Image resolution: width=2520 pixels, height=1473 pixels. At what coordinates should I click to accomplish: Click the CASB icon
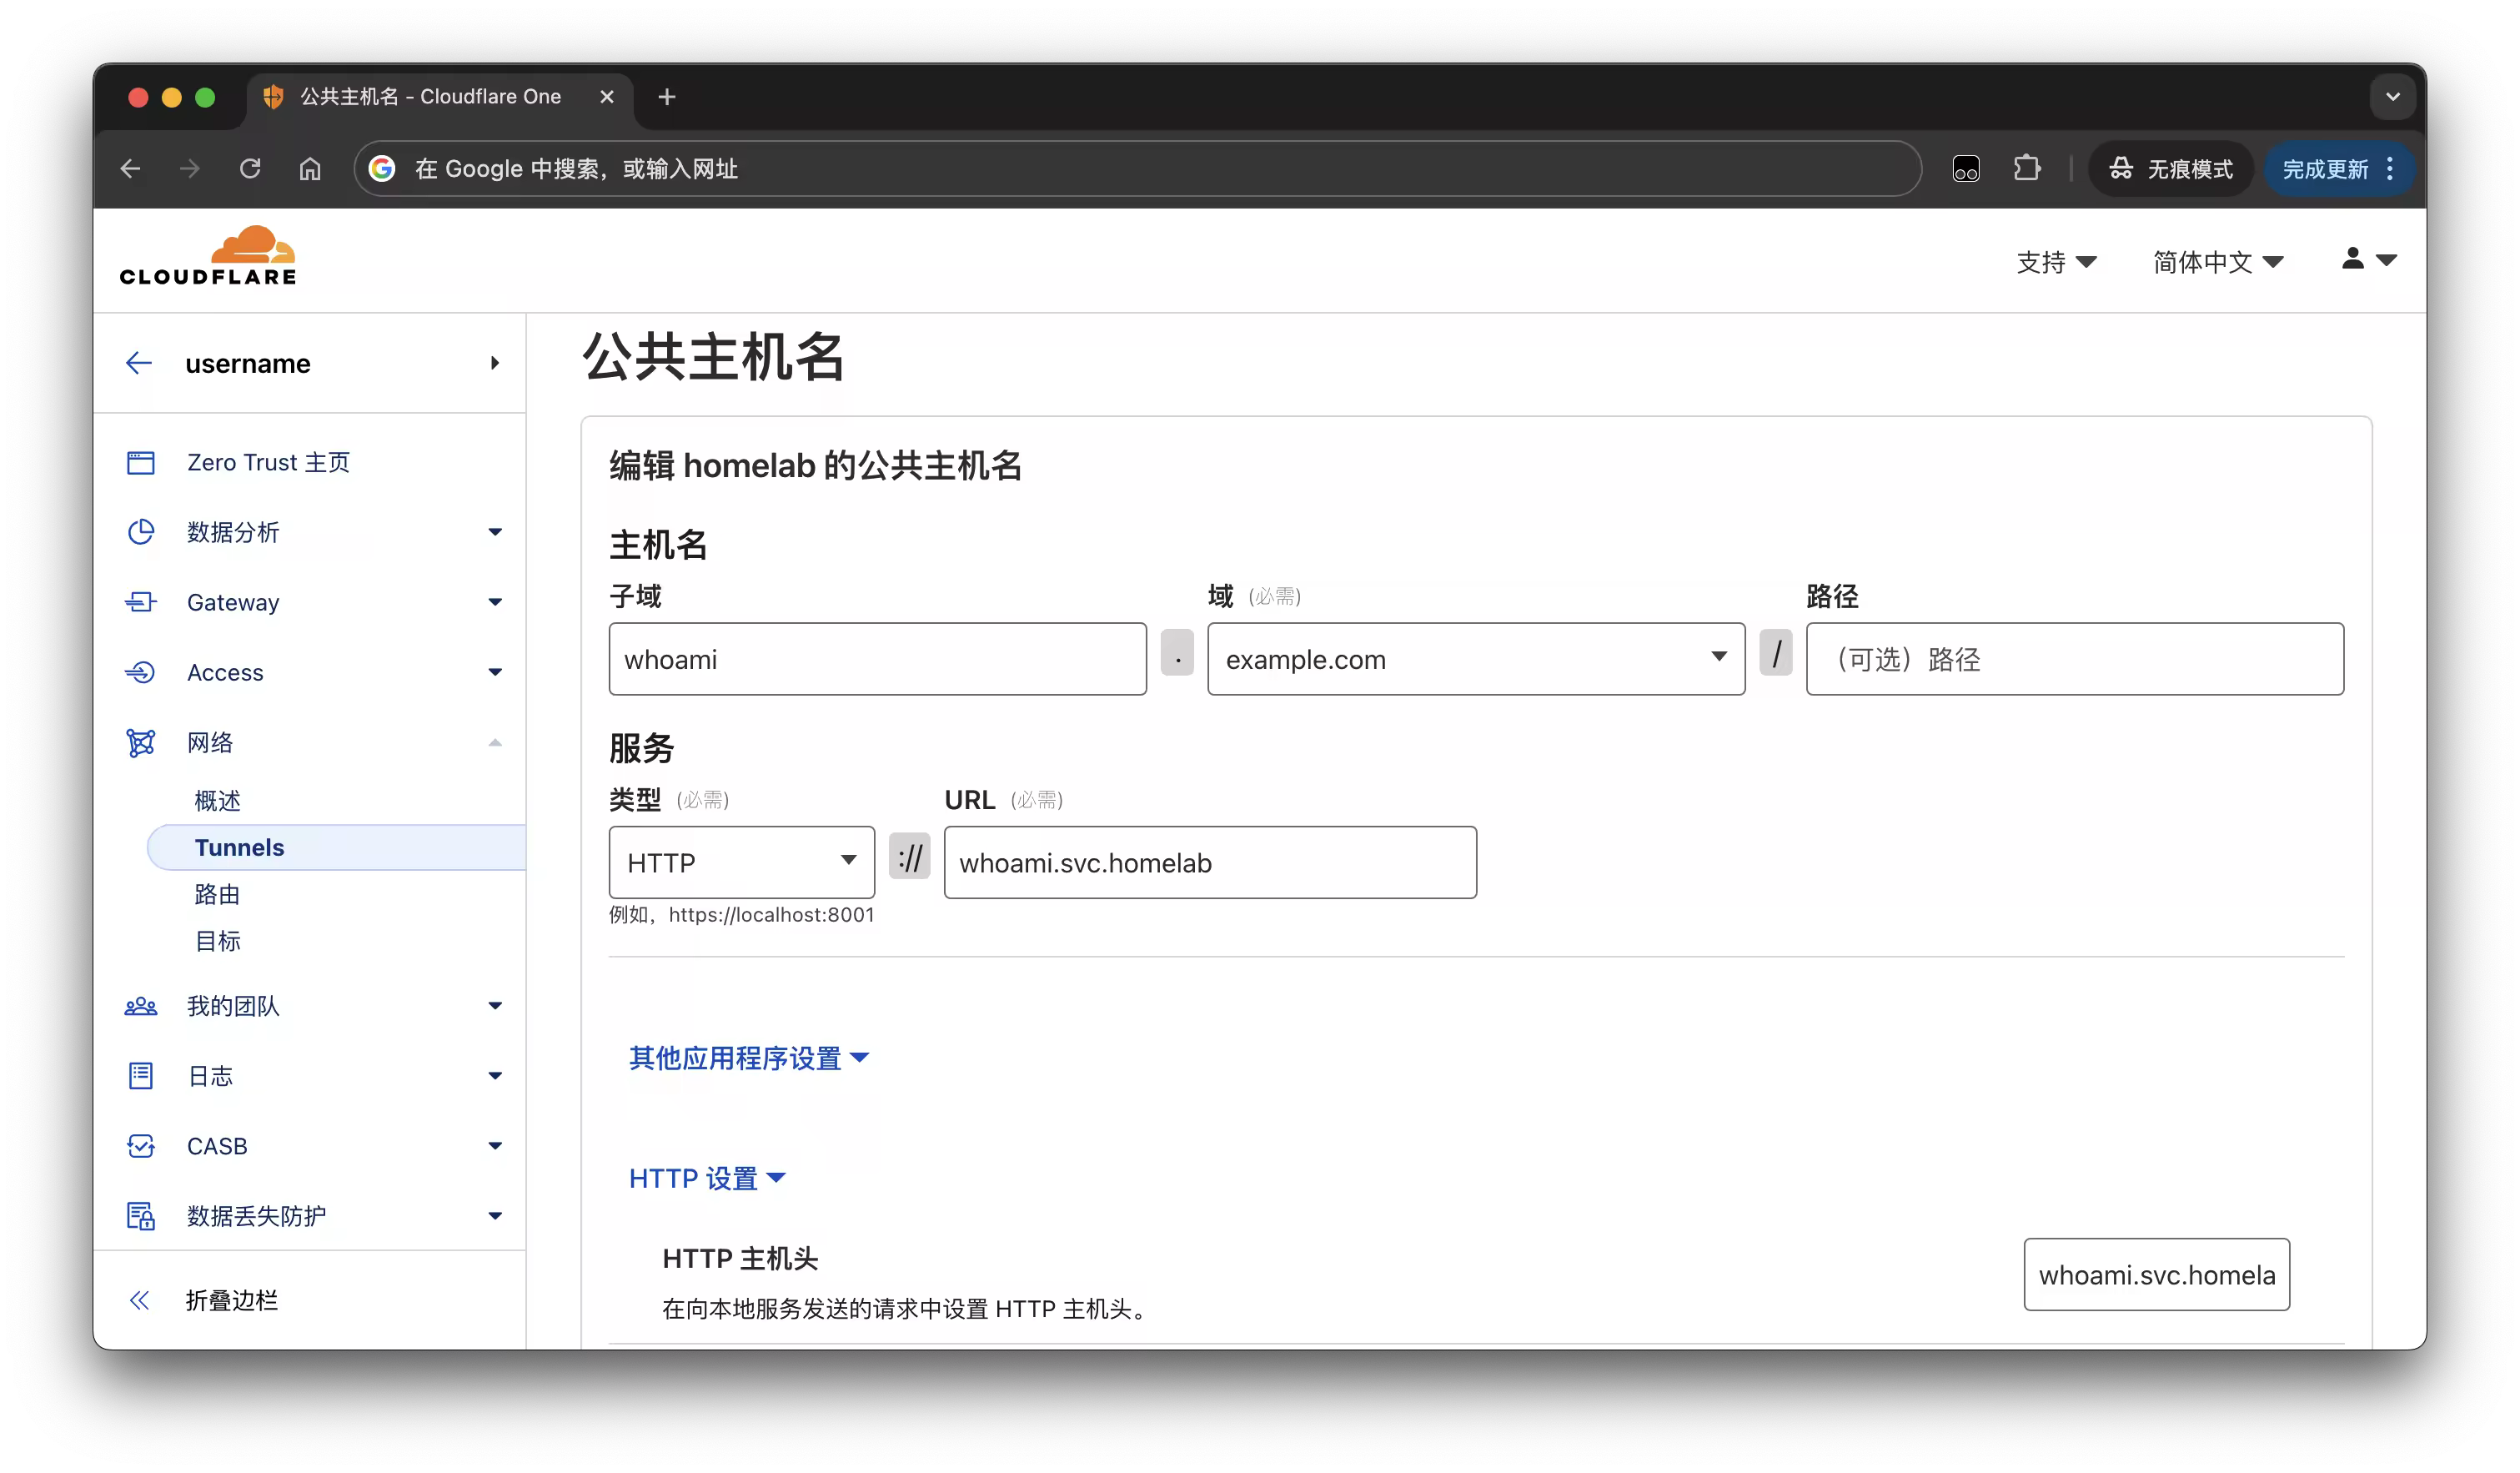click(x=141, y=1146)
